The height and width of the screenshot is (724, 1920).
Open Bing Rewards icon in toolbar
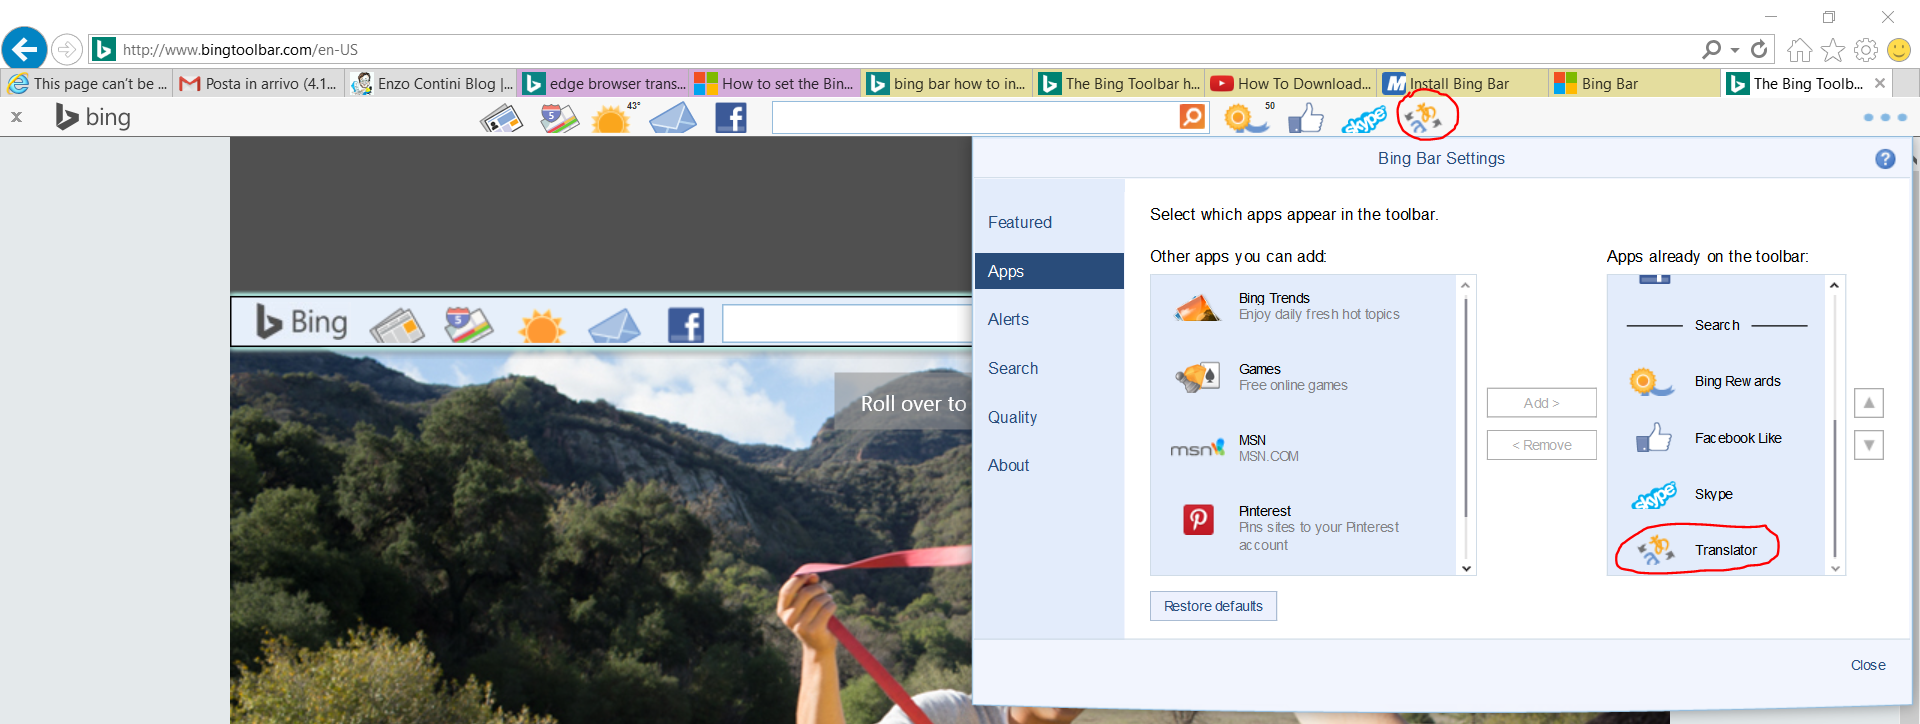tap(1245, 119)
